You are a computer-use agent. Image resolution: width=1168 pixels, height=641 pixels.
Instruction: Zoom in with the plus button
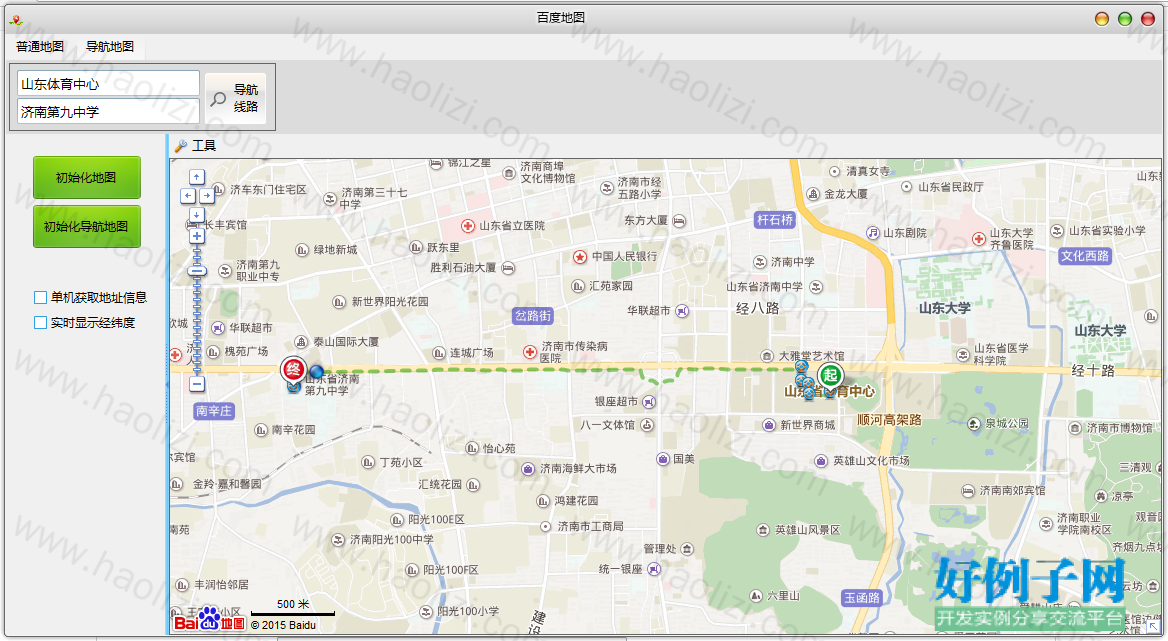click(197, 236)
